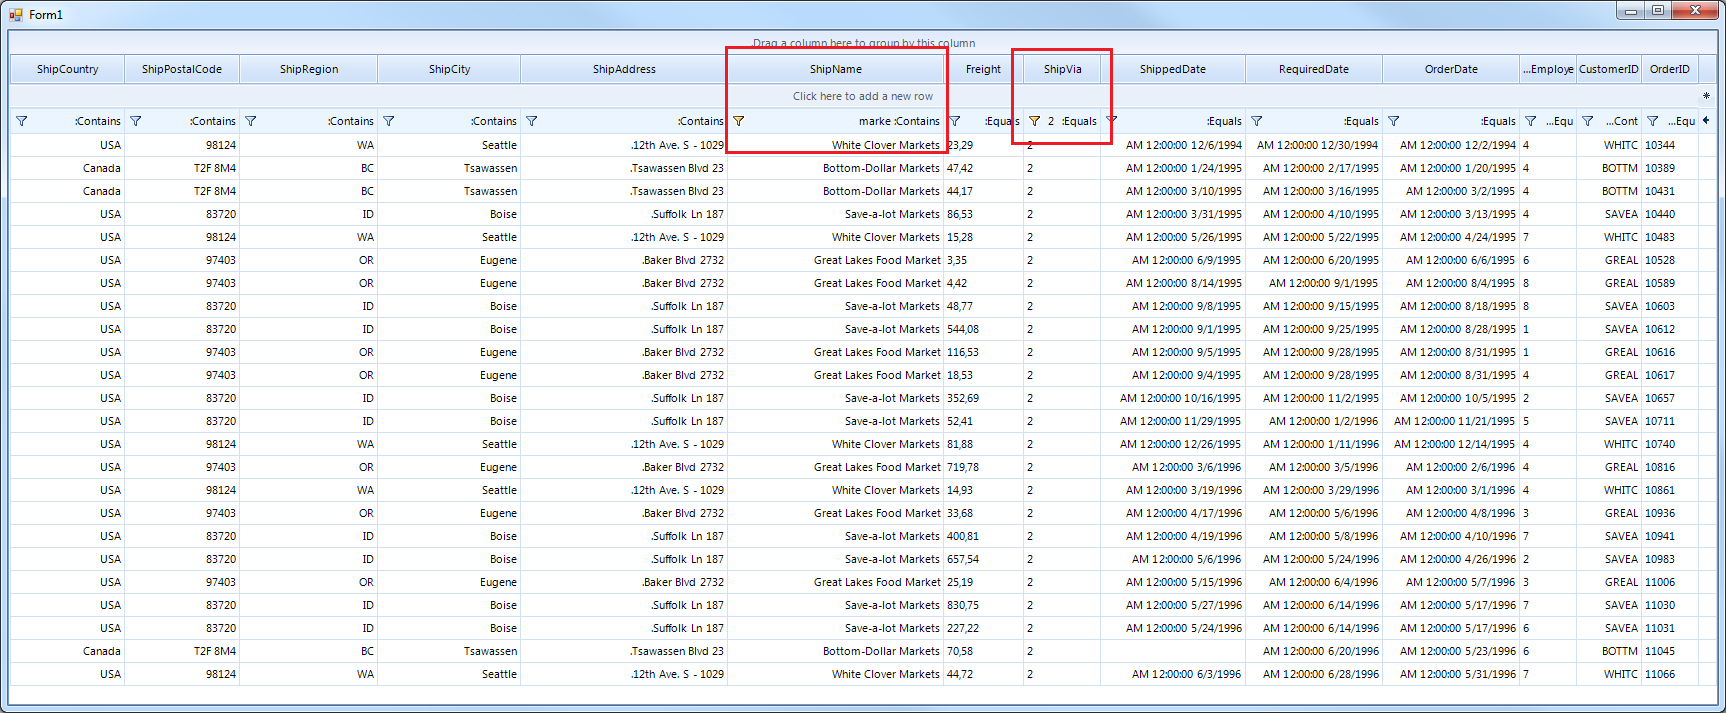Screen dimensions: 1726x713
Task: Select OrderID cell 10431
Action: point(1670,191)
